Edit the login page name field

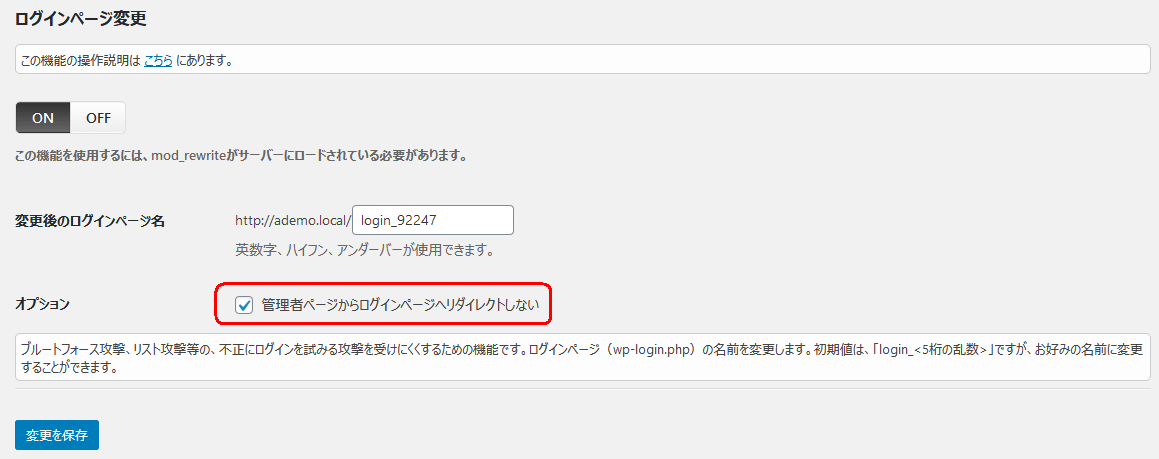point(433,220)
